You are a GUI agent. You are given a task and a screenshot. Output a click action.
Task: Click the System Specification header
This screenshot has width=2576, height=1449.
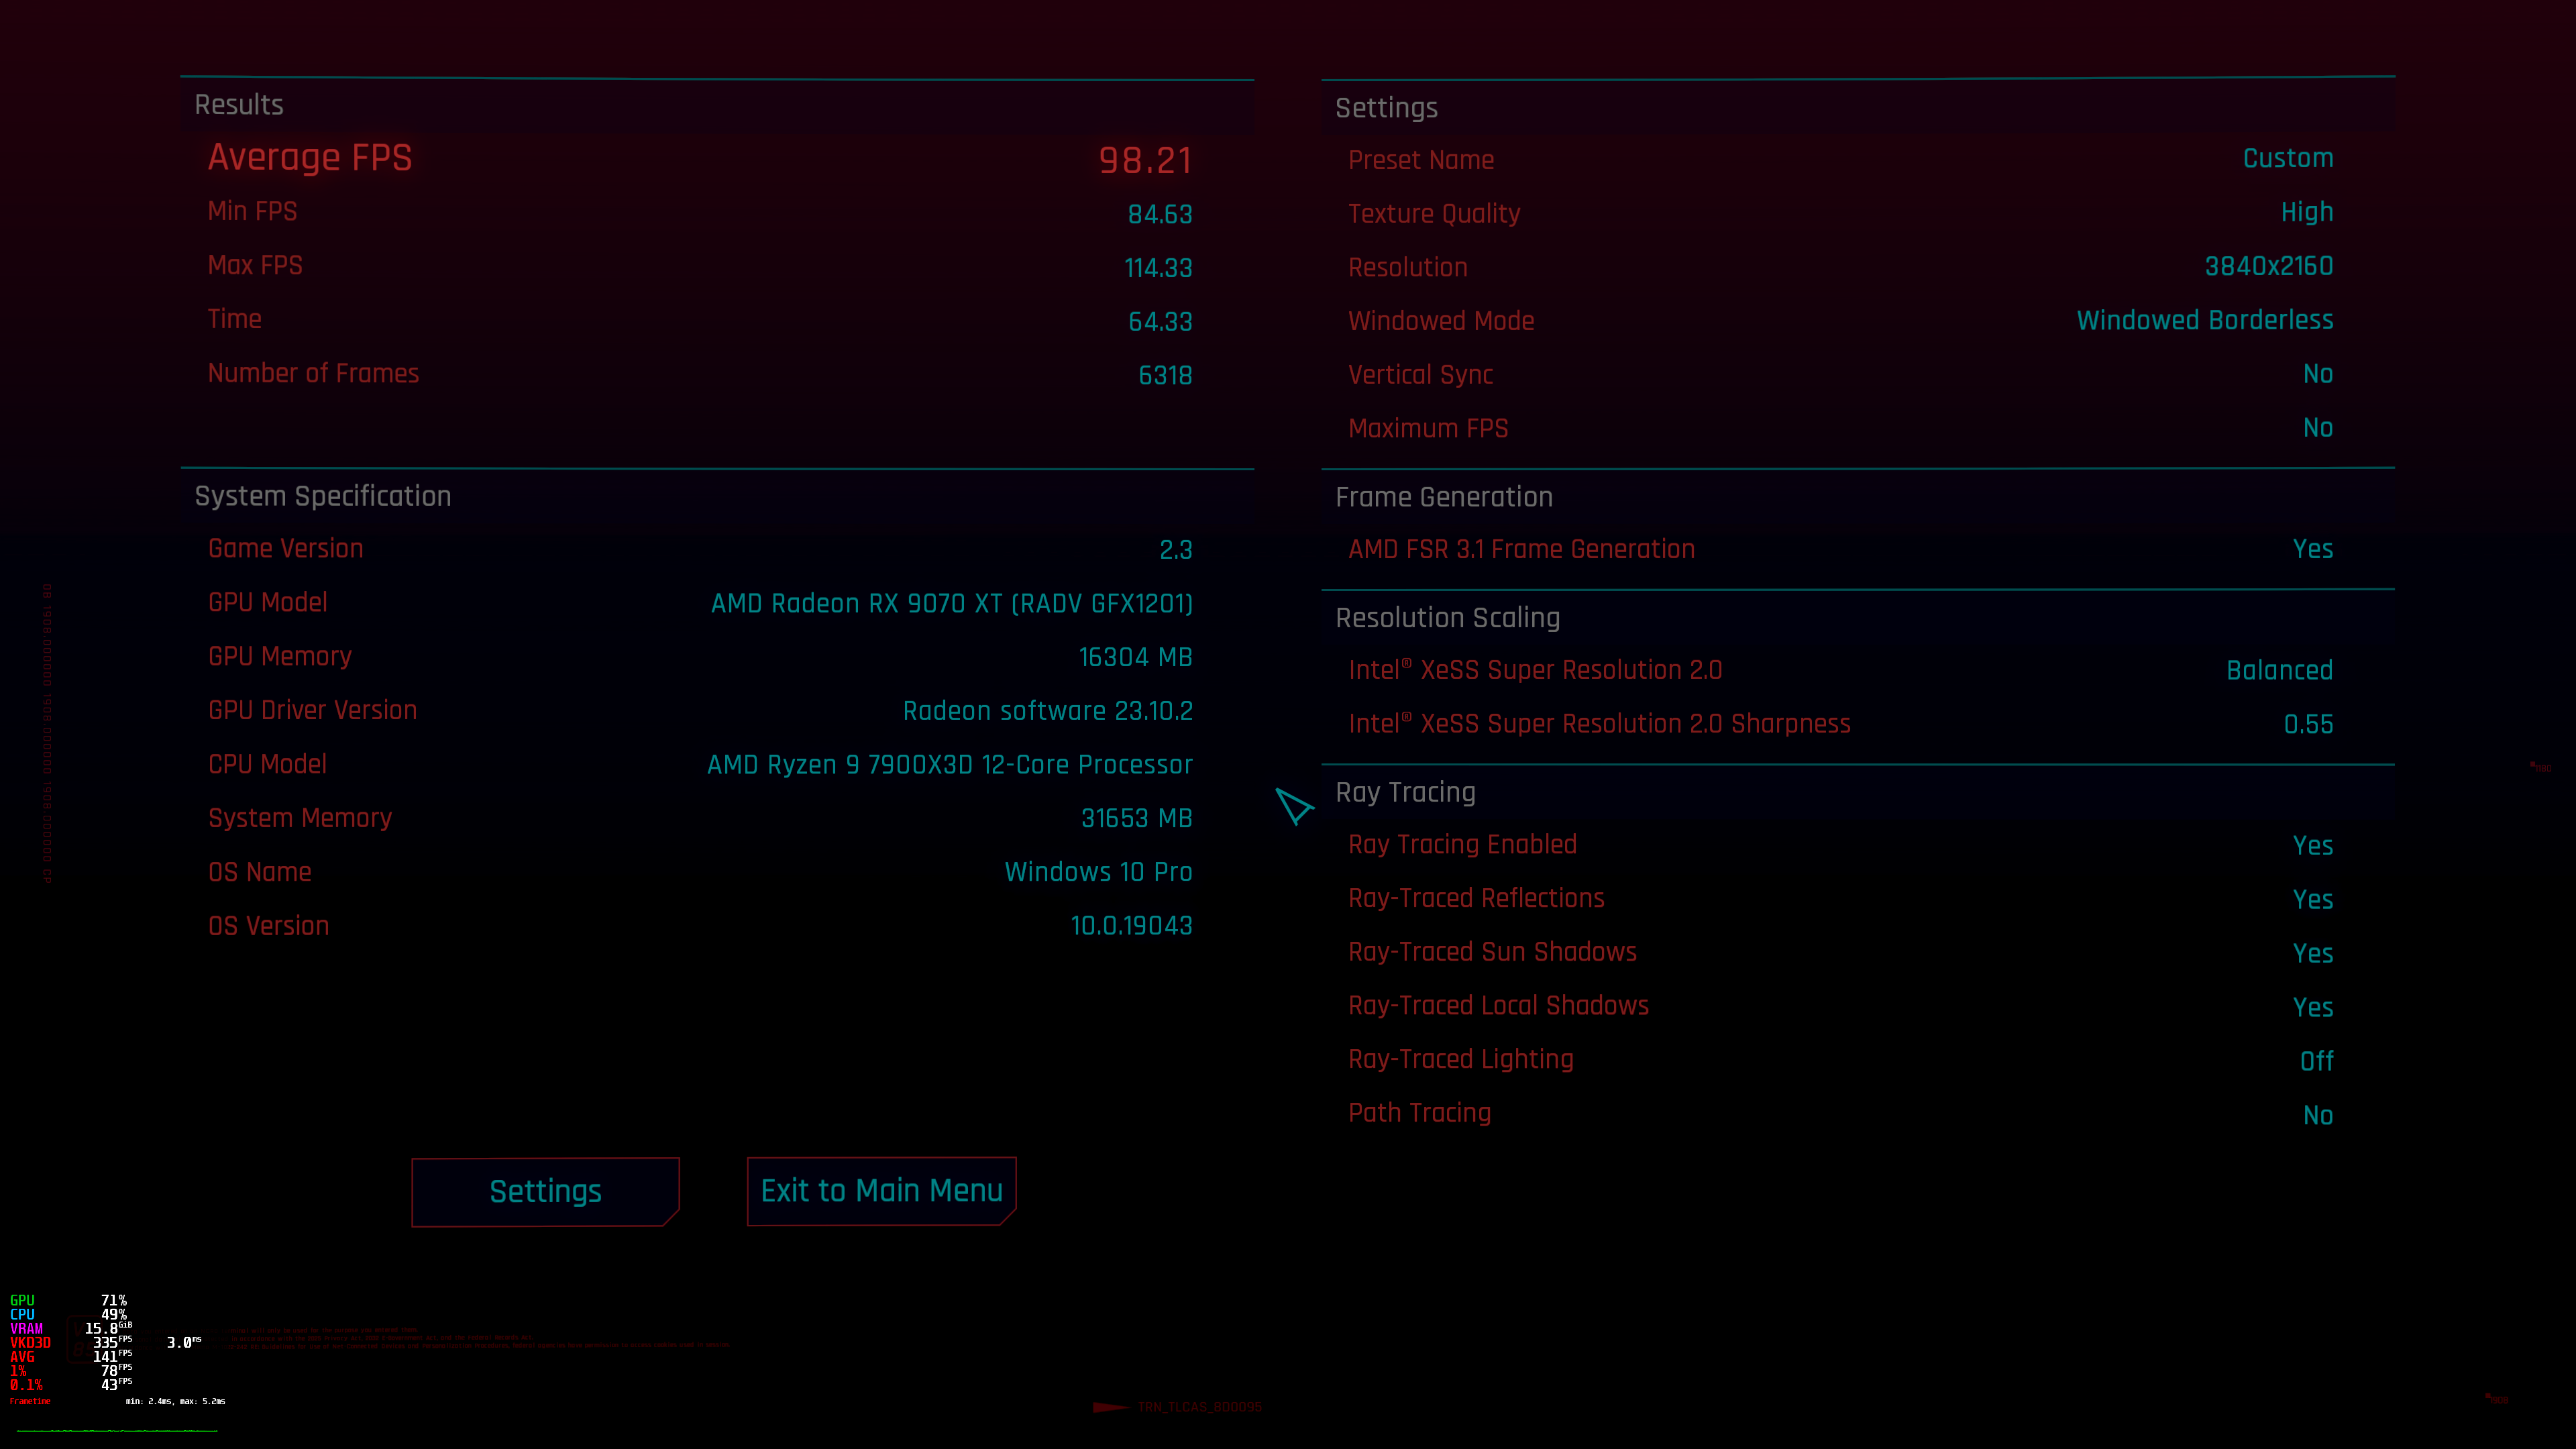click(x=323, y=496)
